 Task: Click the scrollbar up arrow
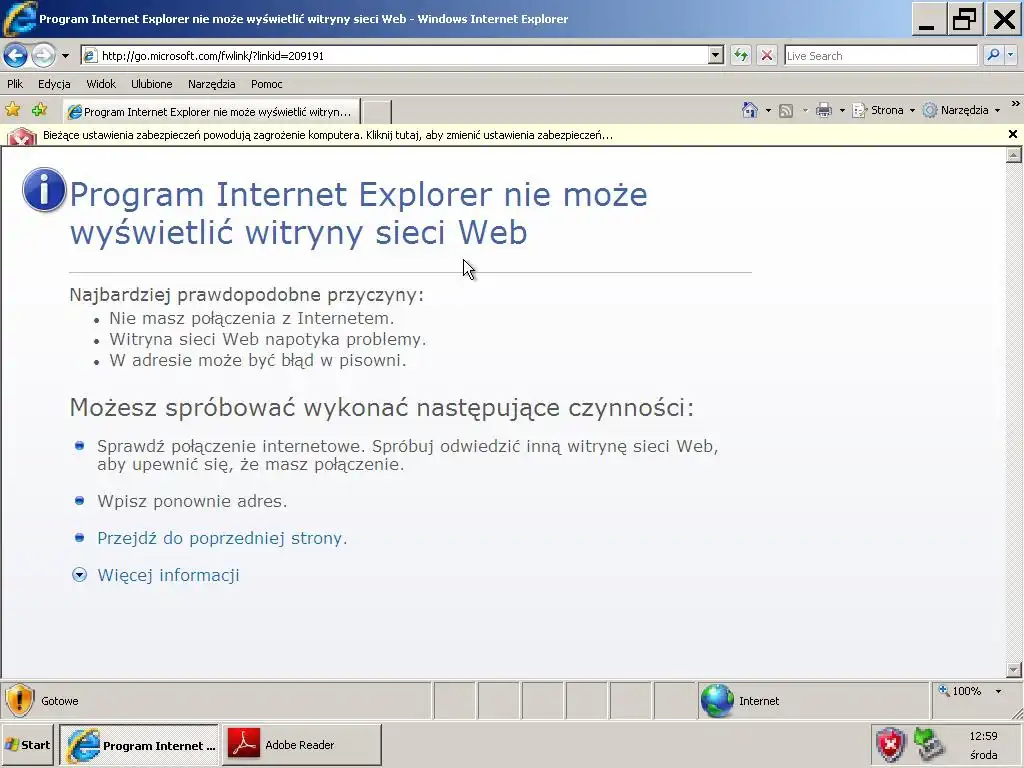click(x=1014, y=155)
